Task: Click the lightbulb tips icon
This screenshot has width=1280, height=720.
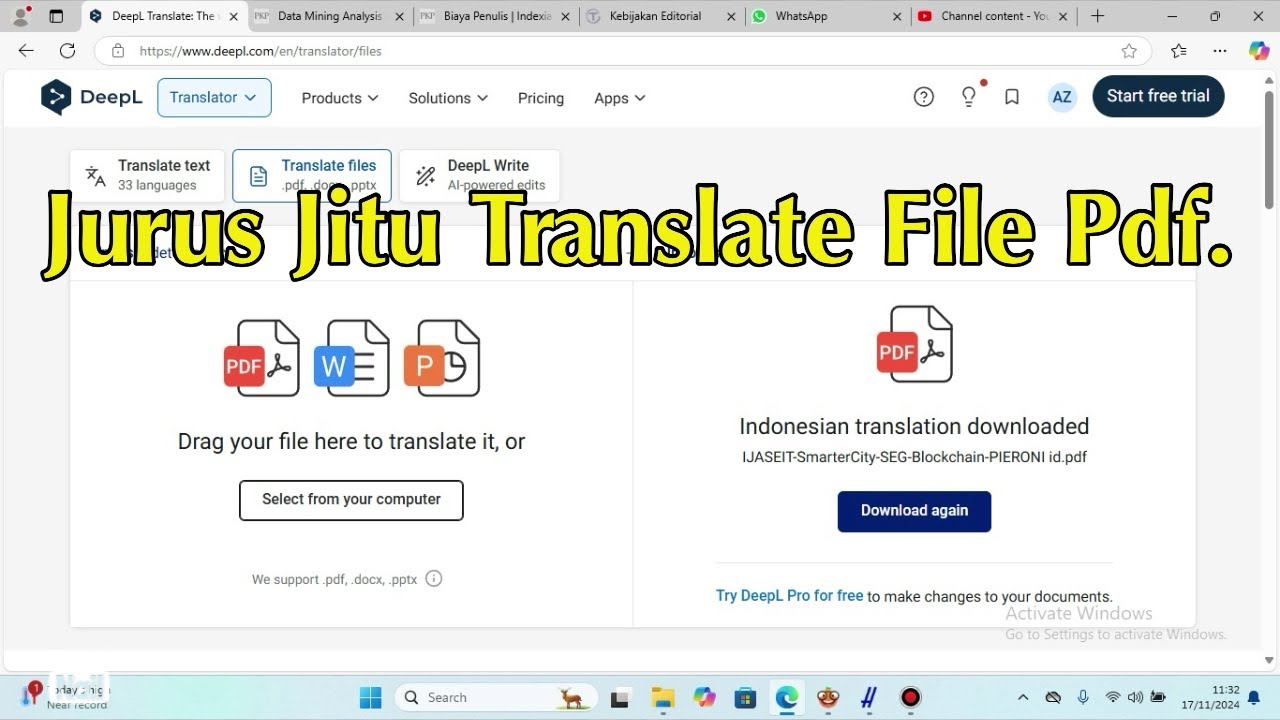Action: (968, 97)
